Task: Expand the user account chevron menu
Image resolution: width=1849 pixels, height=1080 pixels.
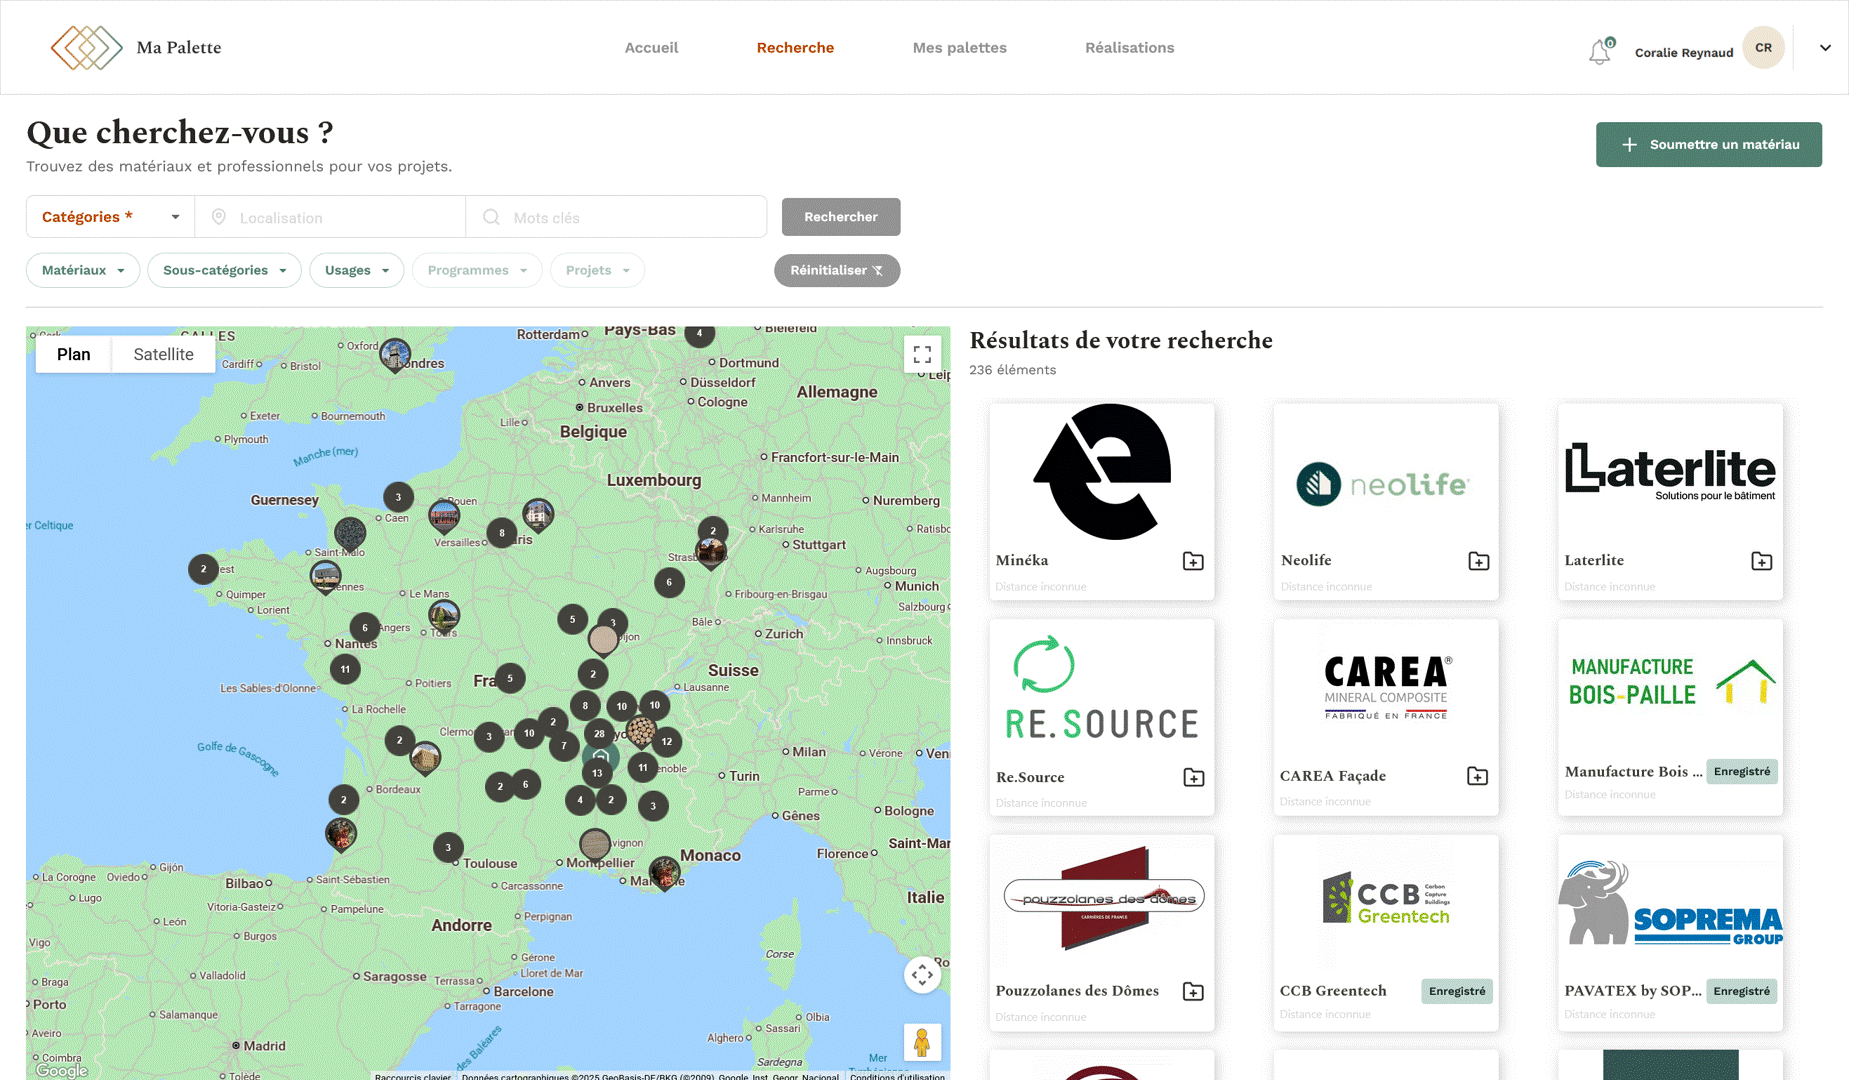Action: 1825,47
